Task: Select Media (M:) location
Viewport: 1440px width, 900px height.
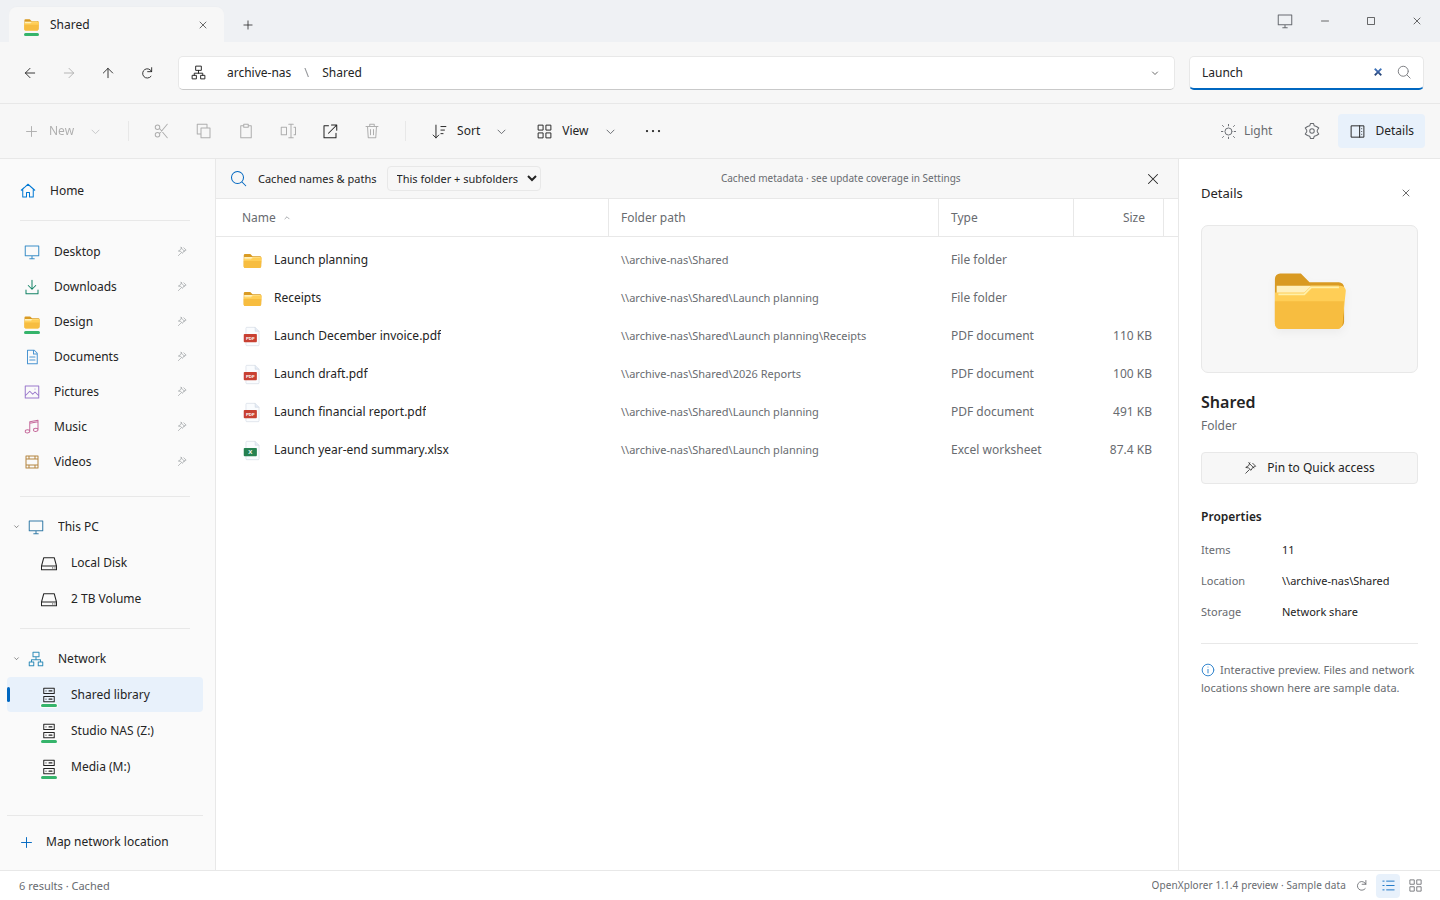Action: [105, 767]
